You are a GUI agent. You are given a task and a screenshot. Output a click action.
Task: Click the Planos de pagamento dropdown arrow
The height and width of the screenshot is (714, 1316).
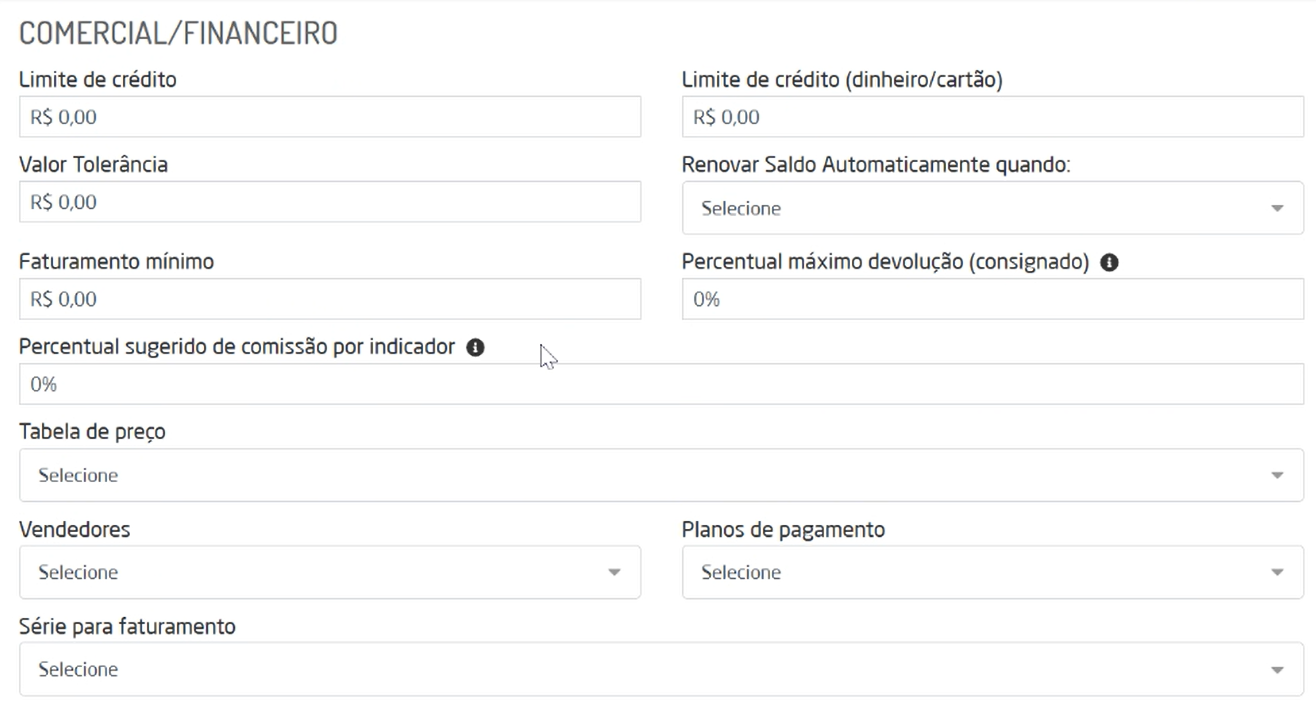(1276, 573)
